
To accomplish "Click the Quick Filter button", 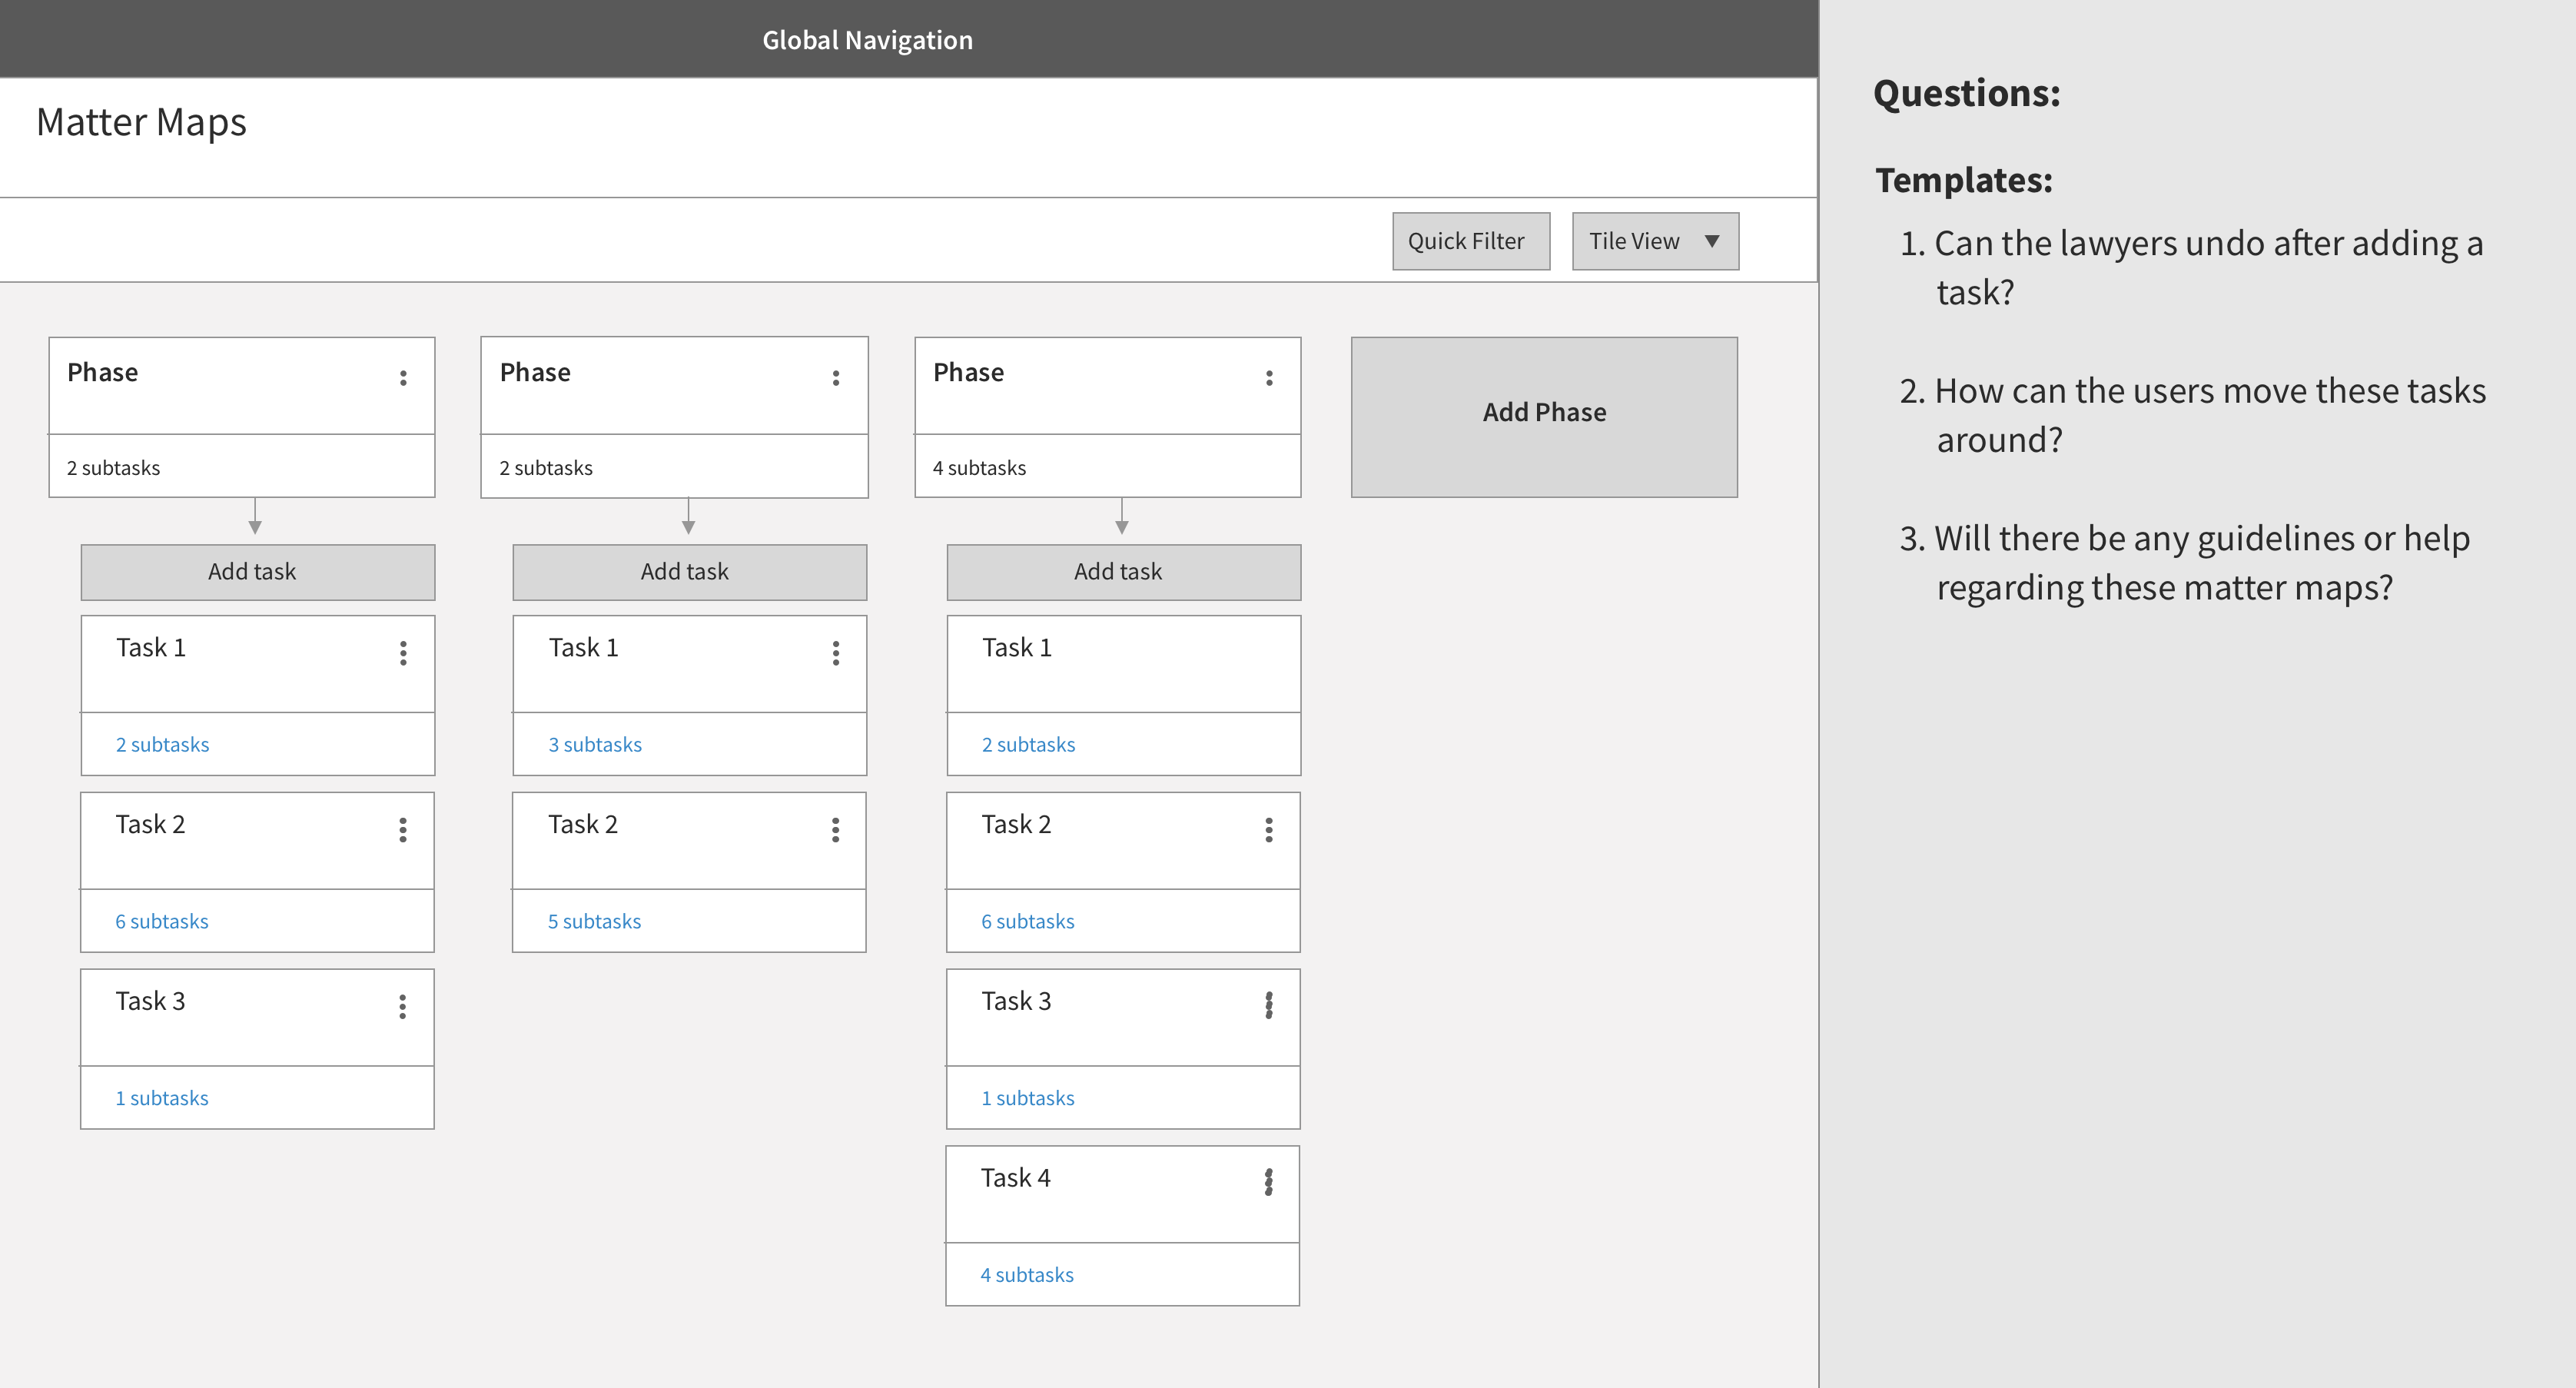I will (x=1470, y=241).
